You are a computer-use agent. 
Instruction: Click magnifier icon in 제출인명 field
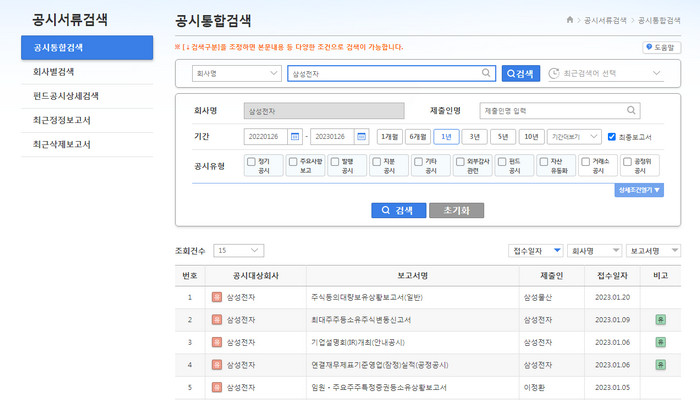(x=631, y=110)
